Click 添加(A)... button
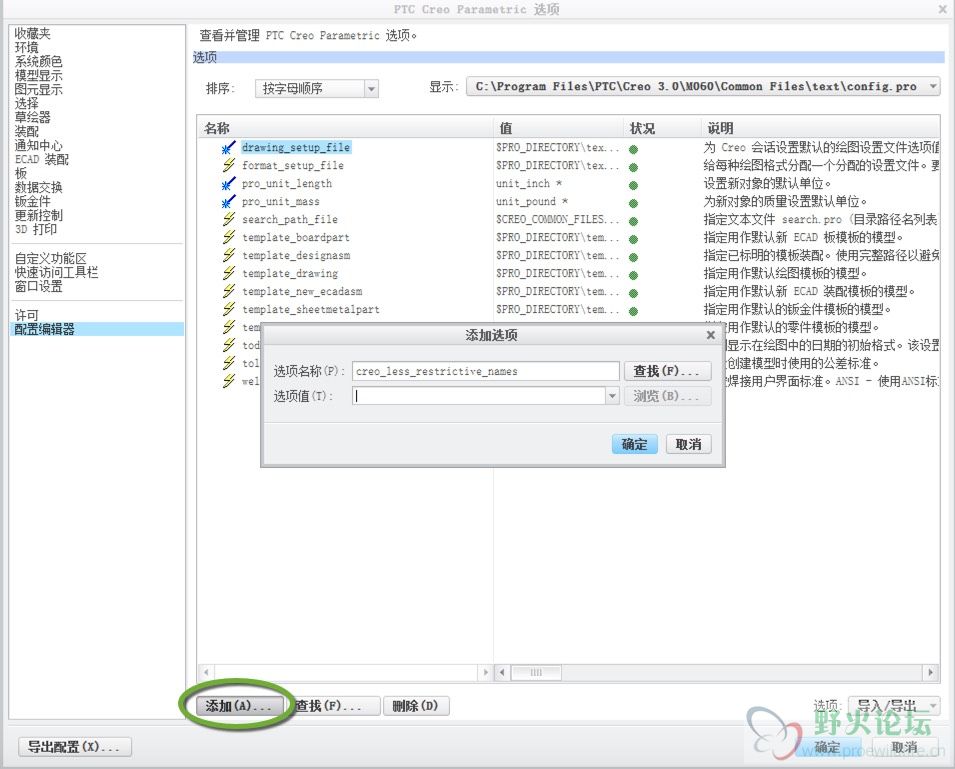Image resolution: width=955 pixels, height=769 pixels. [239, 706]
